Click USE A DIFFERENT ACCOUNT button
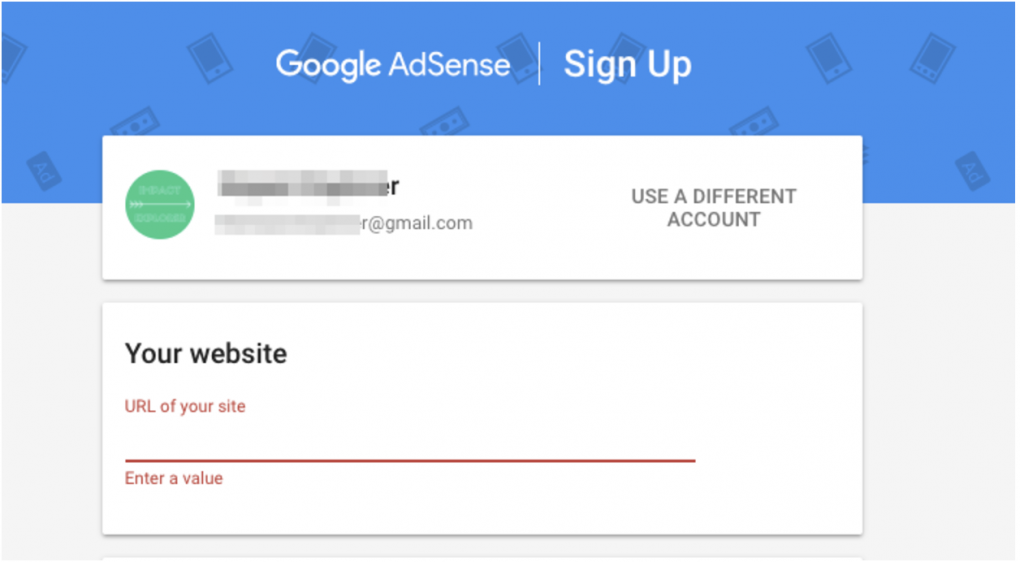The width and height of the screenshot is (1020, 562). pos(714,208)
